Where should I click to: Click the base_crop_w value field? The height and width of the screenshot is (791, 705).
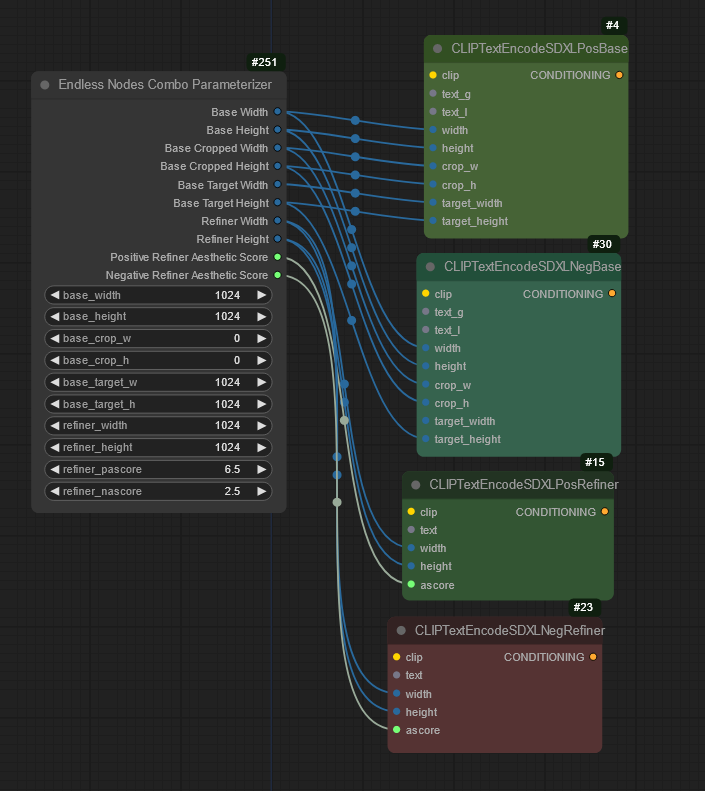(x=158, y=339)
